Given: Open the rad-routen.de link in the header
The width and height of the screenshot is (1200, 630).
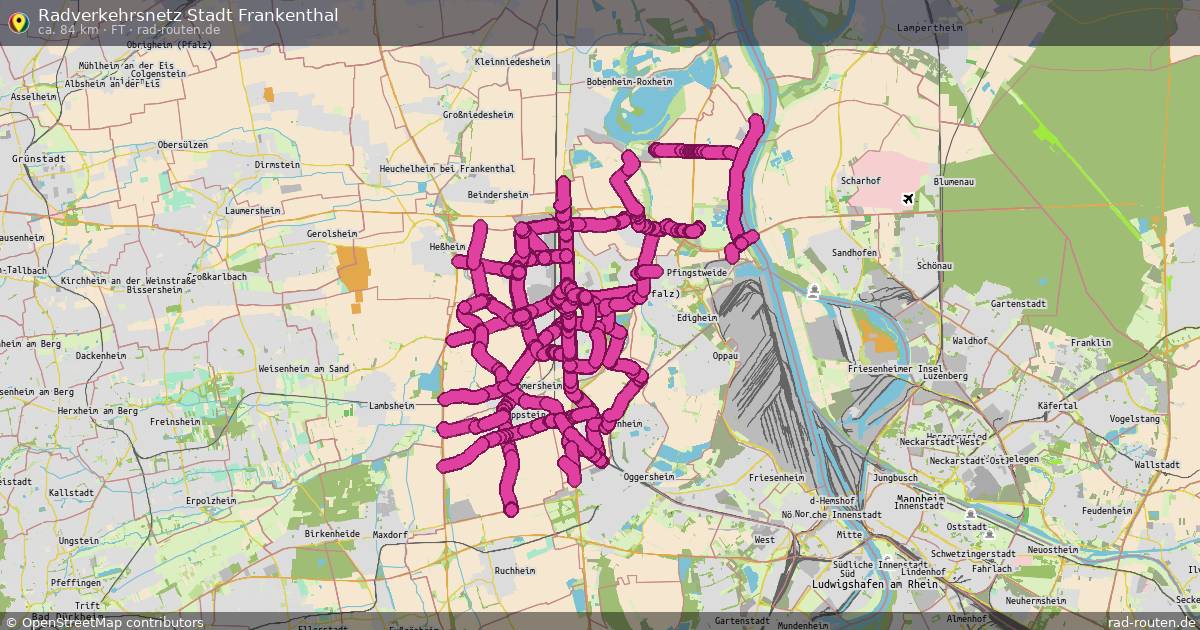Looking at the screenshot, I should (180, 31).
